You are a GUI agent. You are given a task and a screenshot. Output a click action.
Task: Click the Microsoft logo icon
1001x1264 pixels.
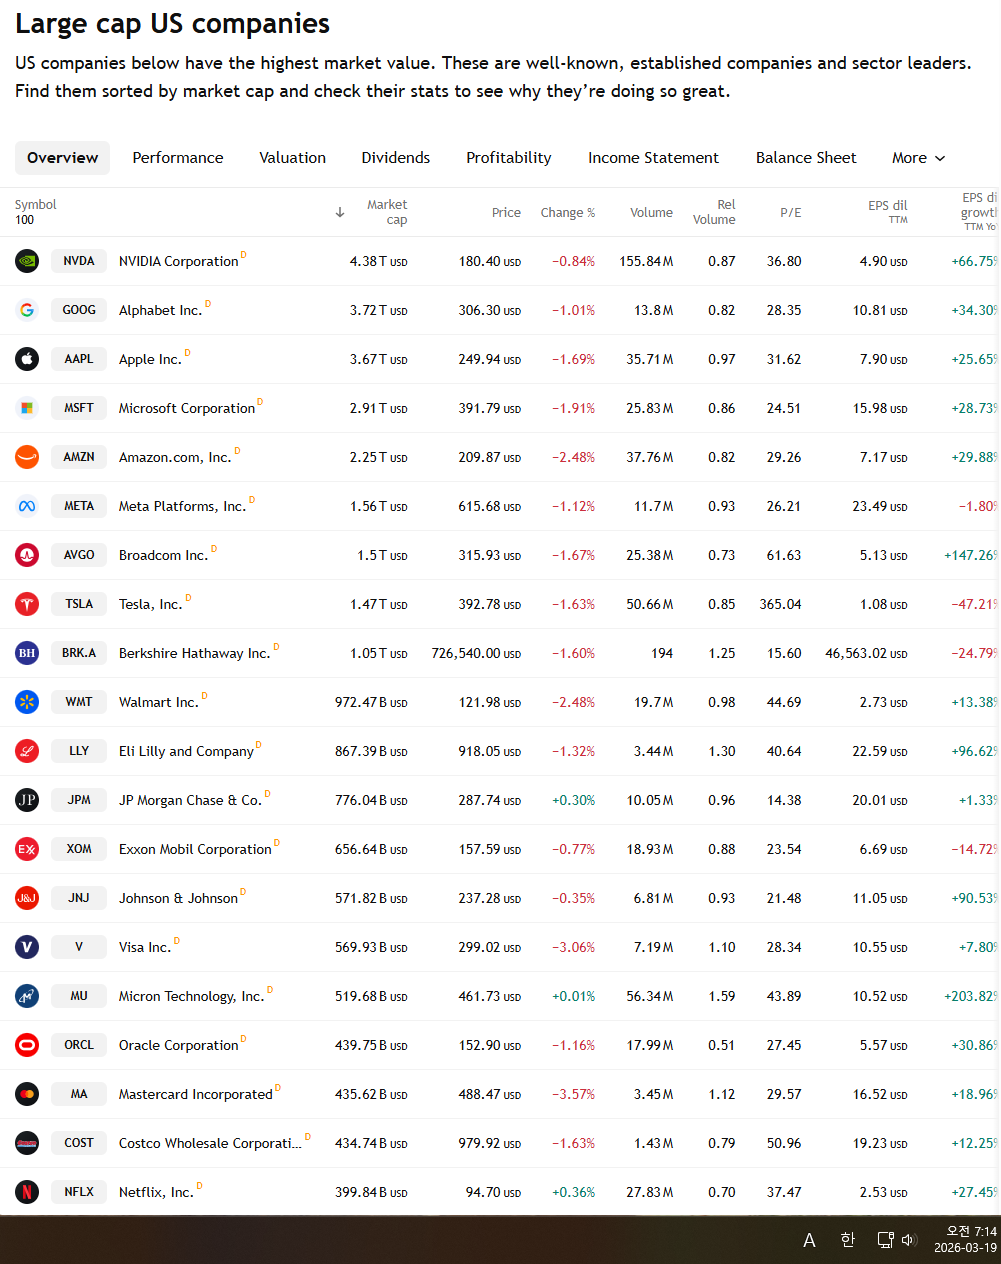(27, 408)
